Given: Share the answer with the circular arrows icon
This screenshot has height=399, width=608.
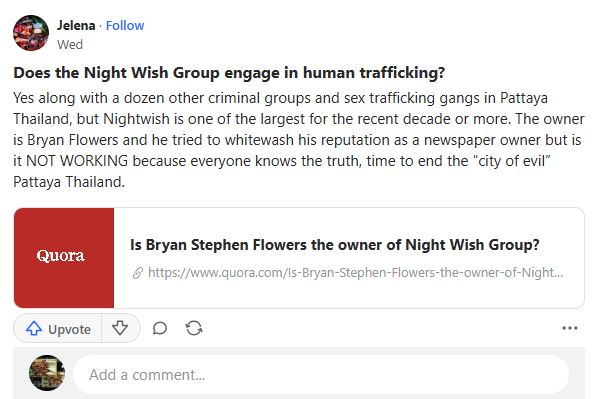Looking at the screenshot, I should pyautogui.click(x=194, y=328).
